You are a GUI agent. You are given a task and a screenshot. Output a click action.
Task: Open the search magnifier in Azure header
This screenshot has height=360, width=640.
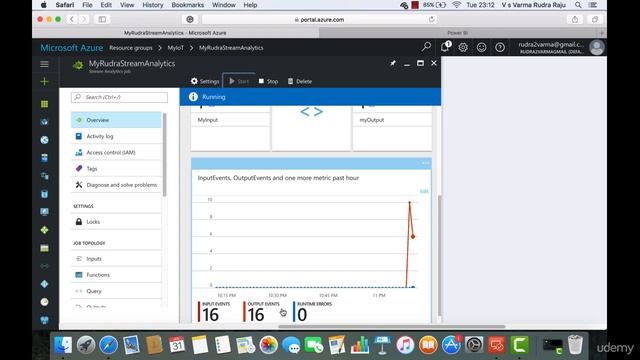coord(426,47)
